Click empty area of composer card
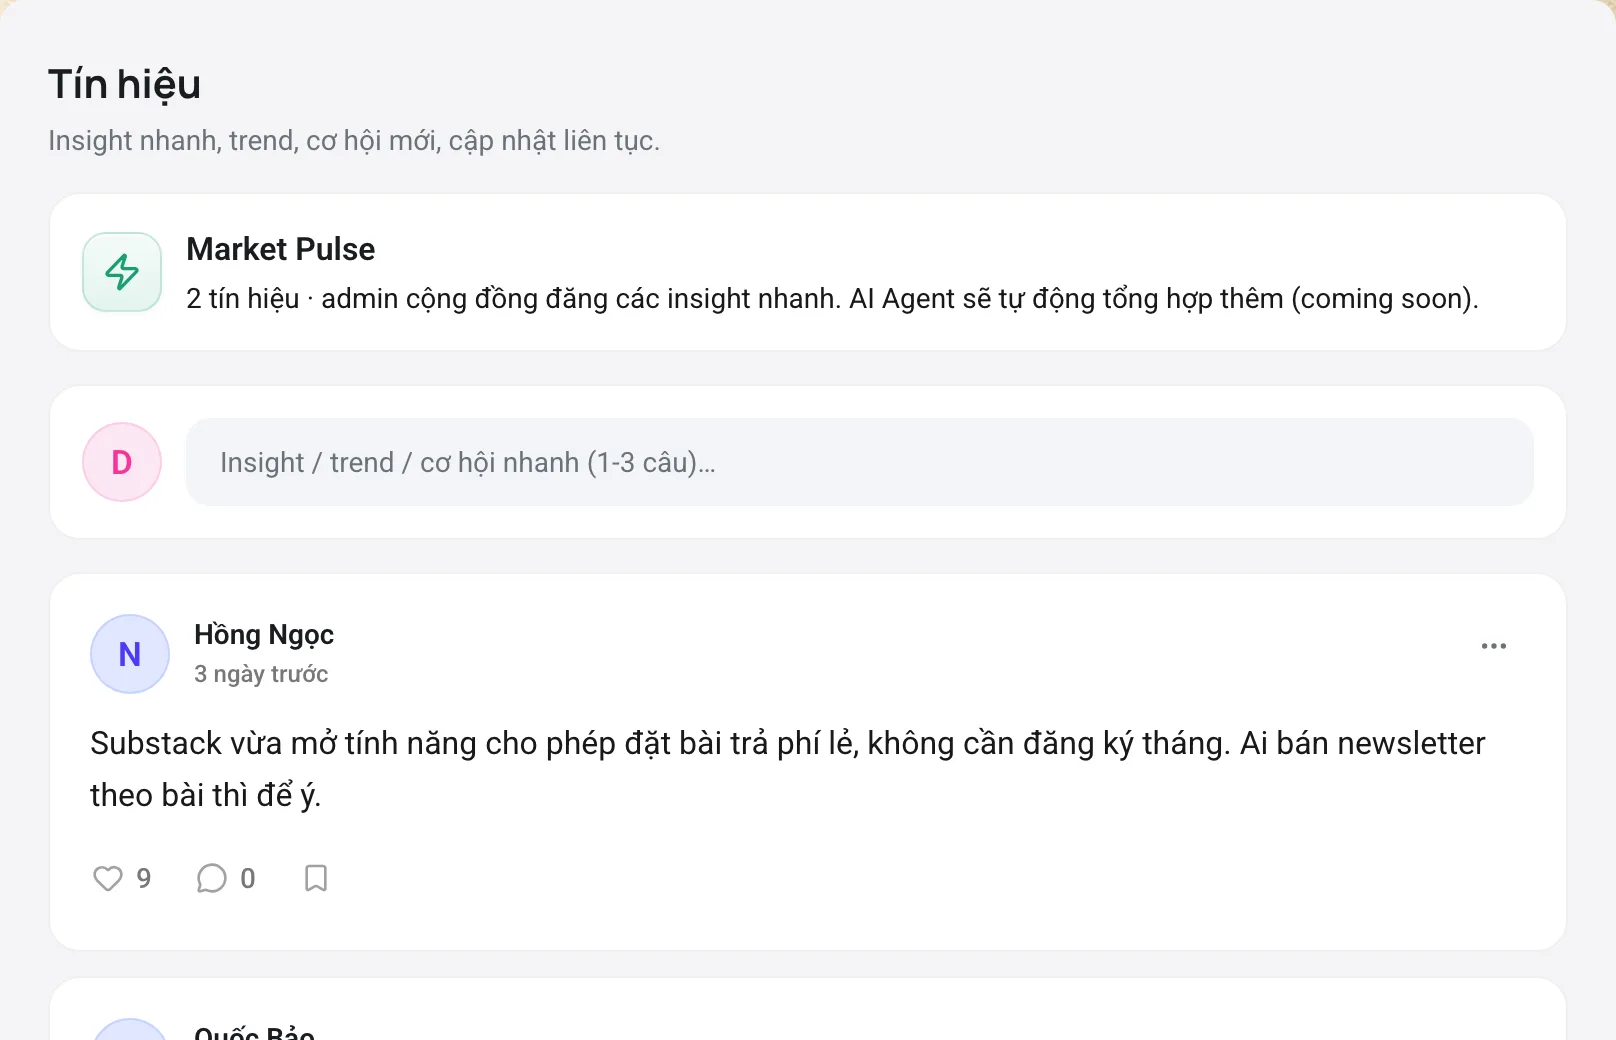Image resolution: width=1616 pixels, height=1040 pixels. (x=1550, y=462)
